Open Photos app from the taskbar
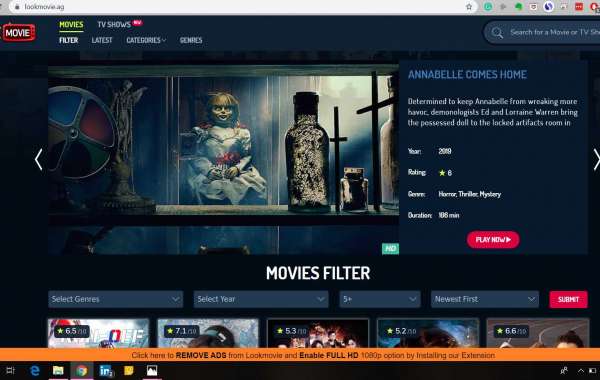Screen dimensions: 600x380 pyautogui.click(x=152, y=370)
